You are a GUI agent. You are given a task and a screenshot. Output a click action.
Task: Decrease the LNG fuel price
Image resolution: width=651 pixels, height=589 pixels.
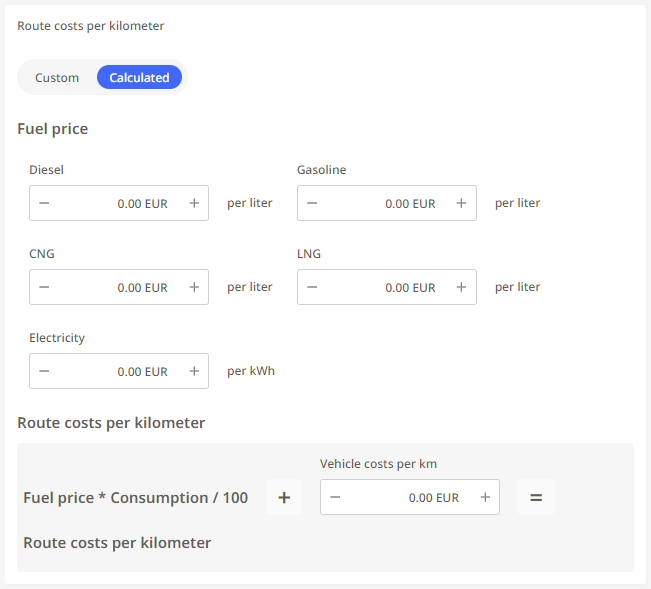pos(312,287)
